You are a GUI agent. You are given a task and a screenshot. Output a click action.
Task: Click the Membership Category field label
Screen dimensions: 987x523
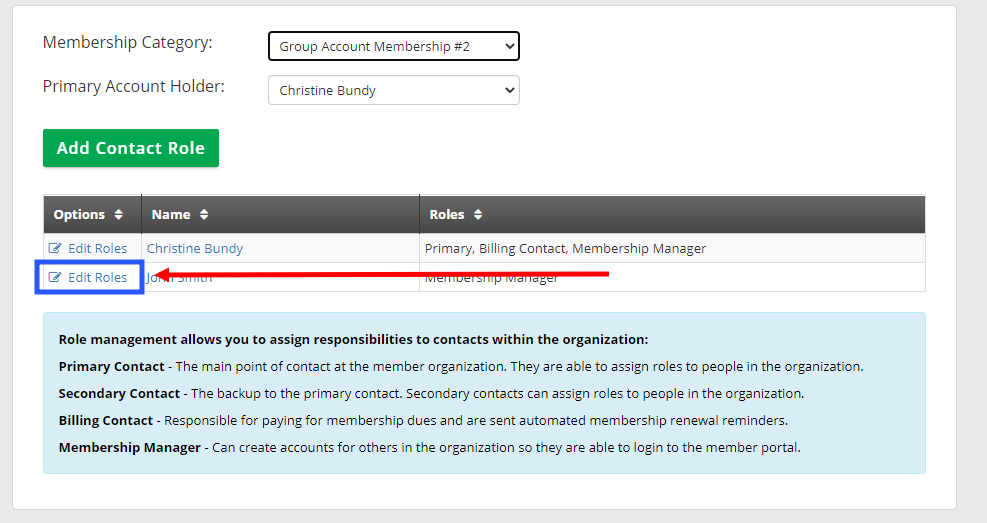pos(127,43)
